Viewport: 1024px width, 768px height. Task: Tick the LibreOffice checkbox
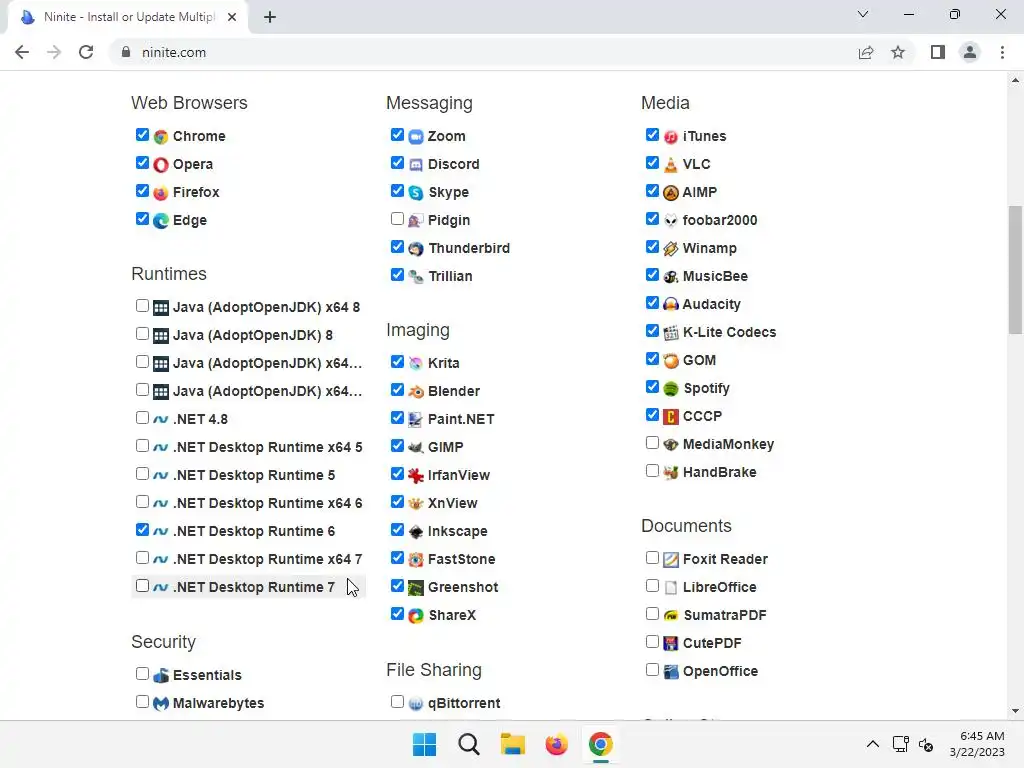652,586
